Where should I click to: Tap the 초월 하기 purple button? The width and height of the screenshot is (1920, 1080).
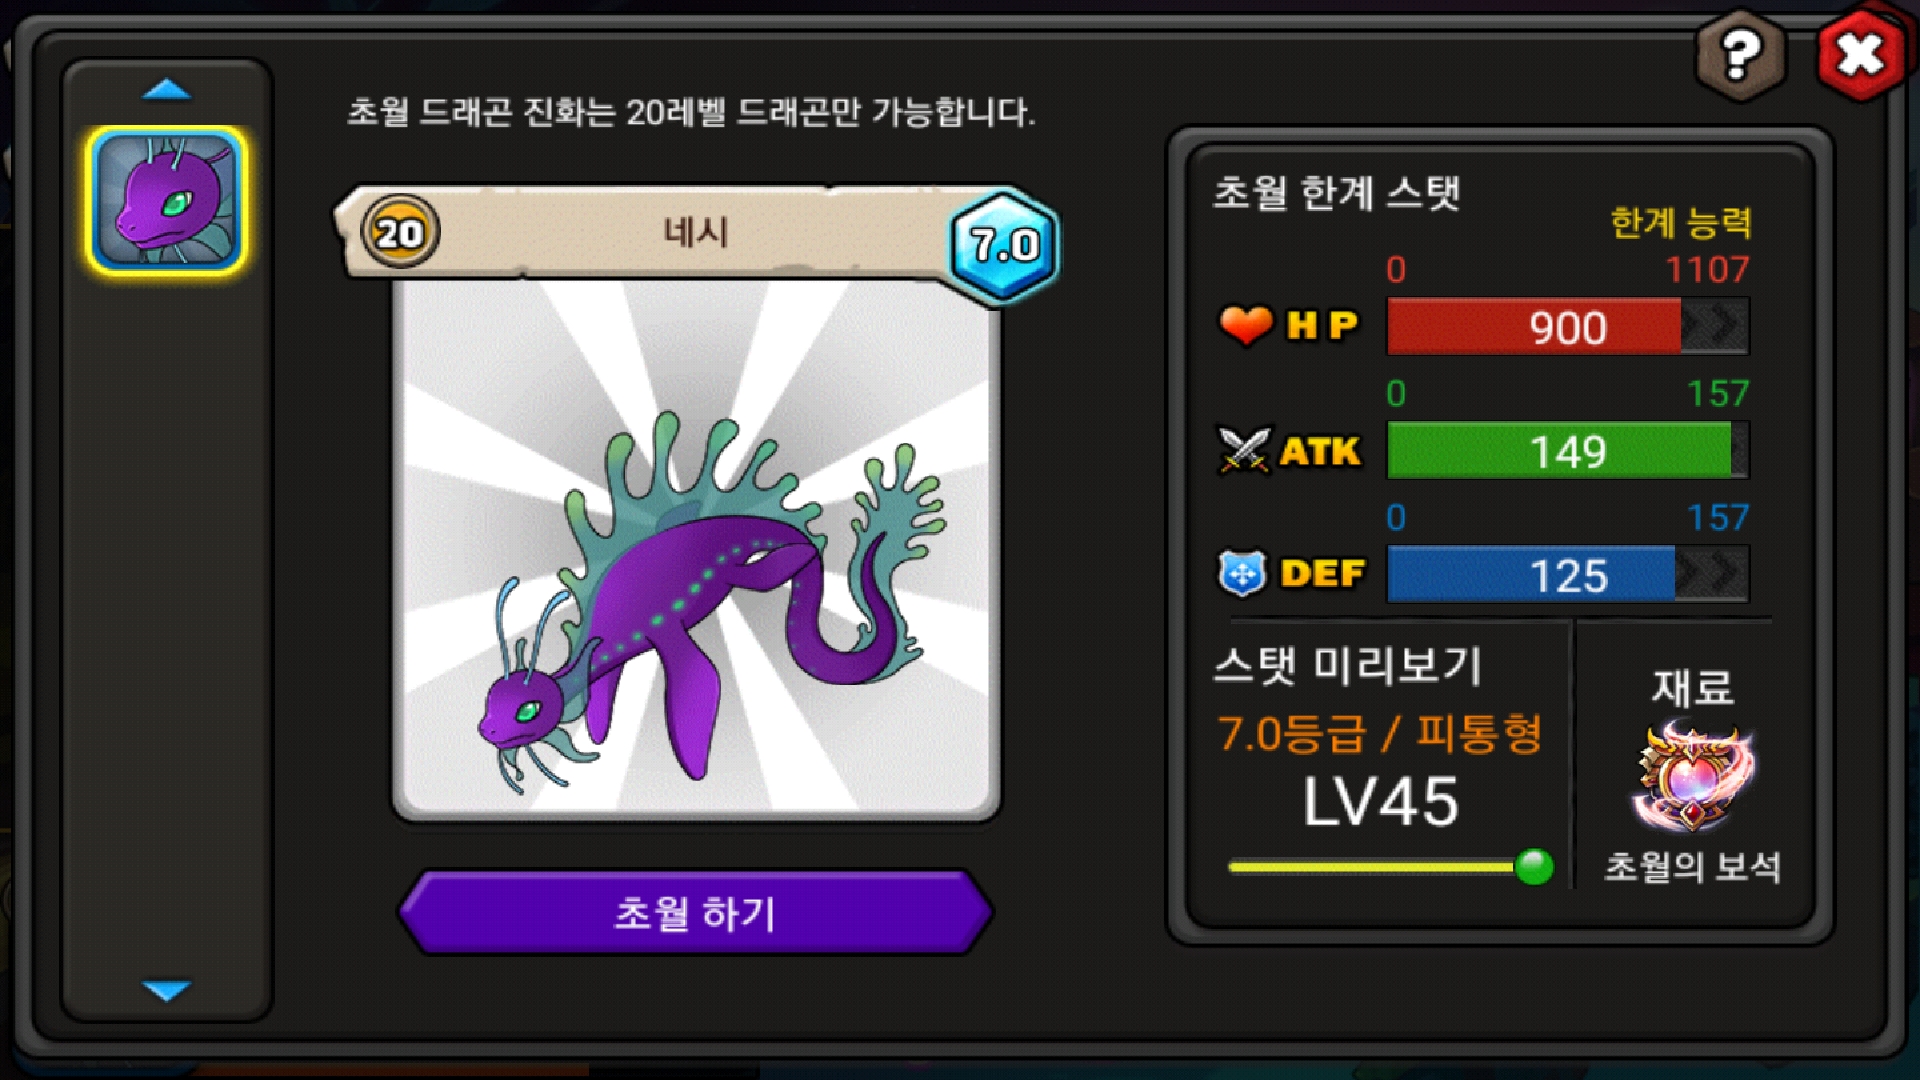pyautogui.click(x=695, y=912)
